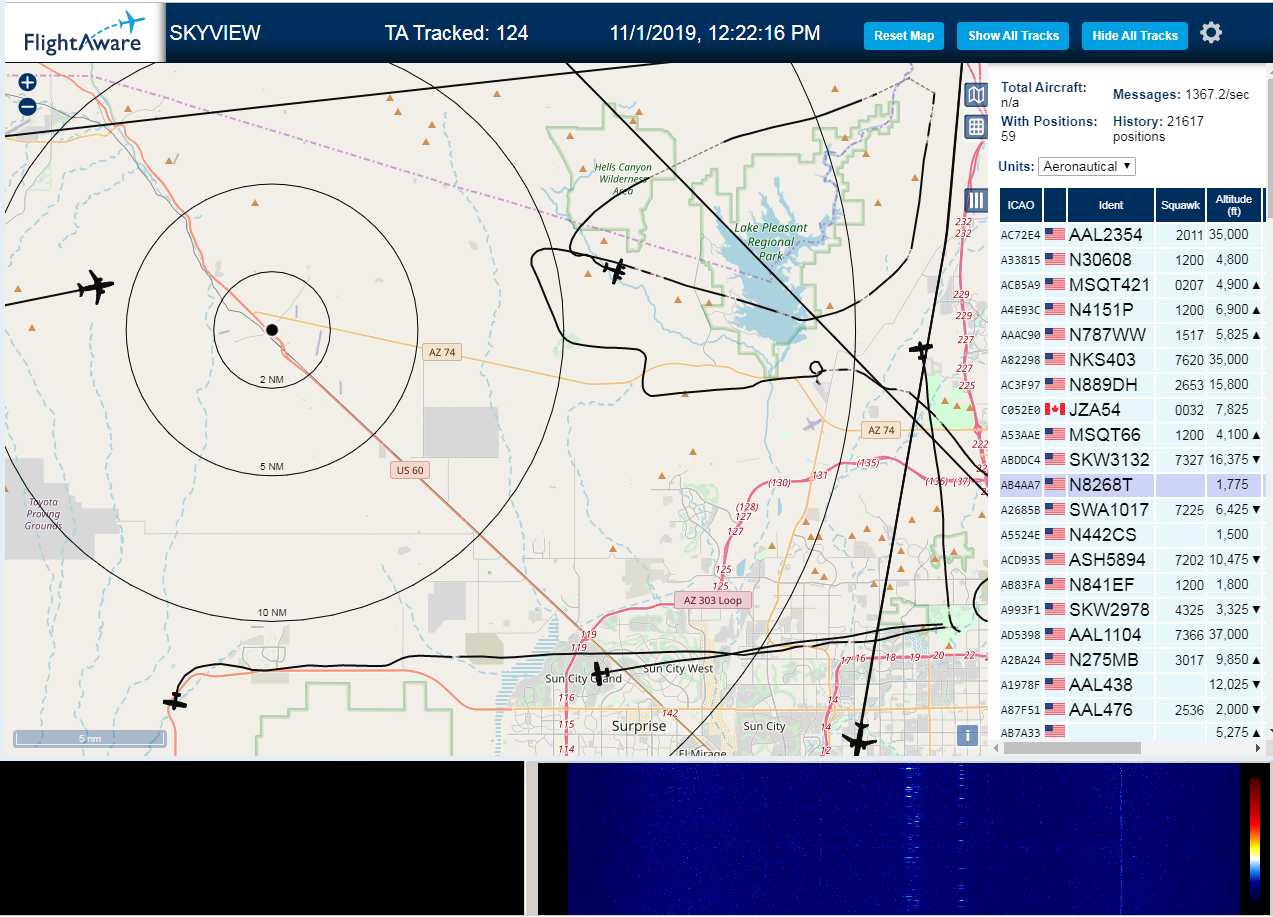Click the Messages rate 1367.2/sec text
Image resolution: width=1273 pixels, height=917 pixels.
point(1181,94)
